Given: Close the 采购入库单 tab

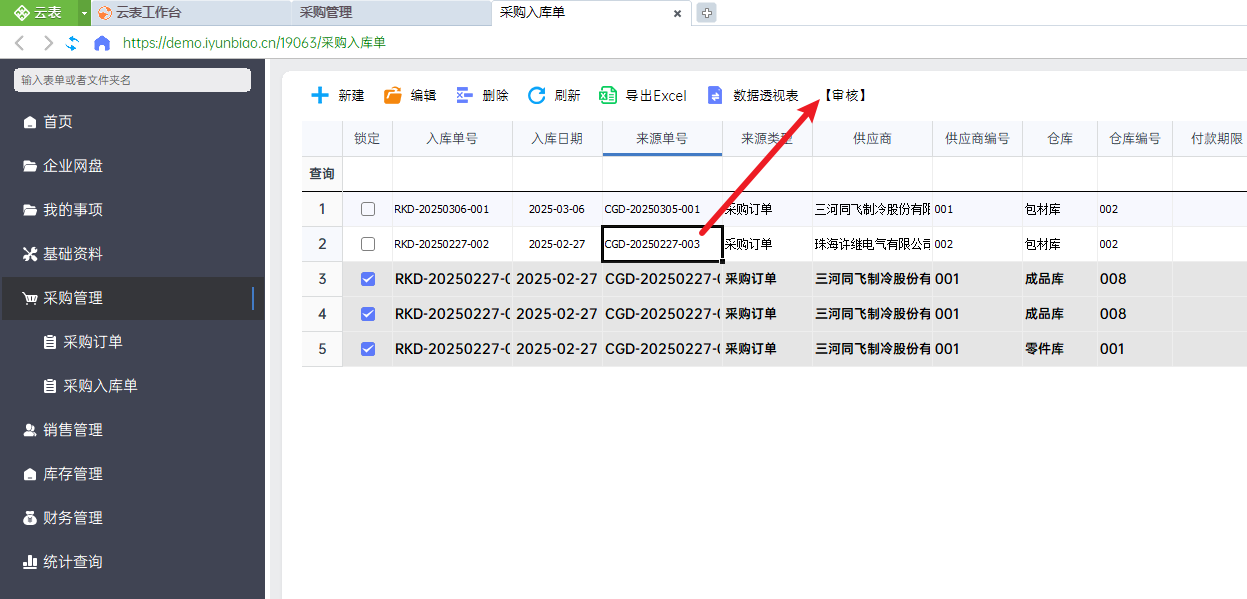Looking at the screenshot, I should pyautogui.click(x=677, y=14).
